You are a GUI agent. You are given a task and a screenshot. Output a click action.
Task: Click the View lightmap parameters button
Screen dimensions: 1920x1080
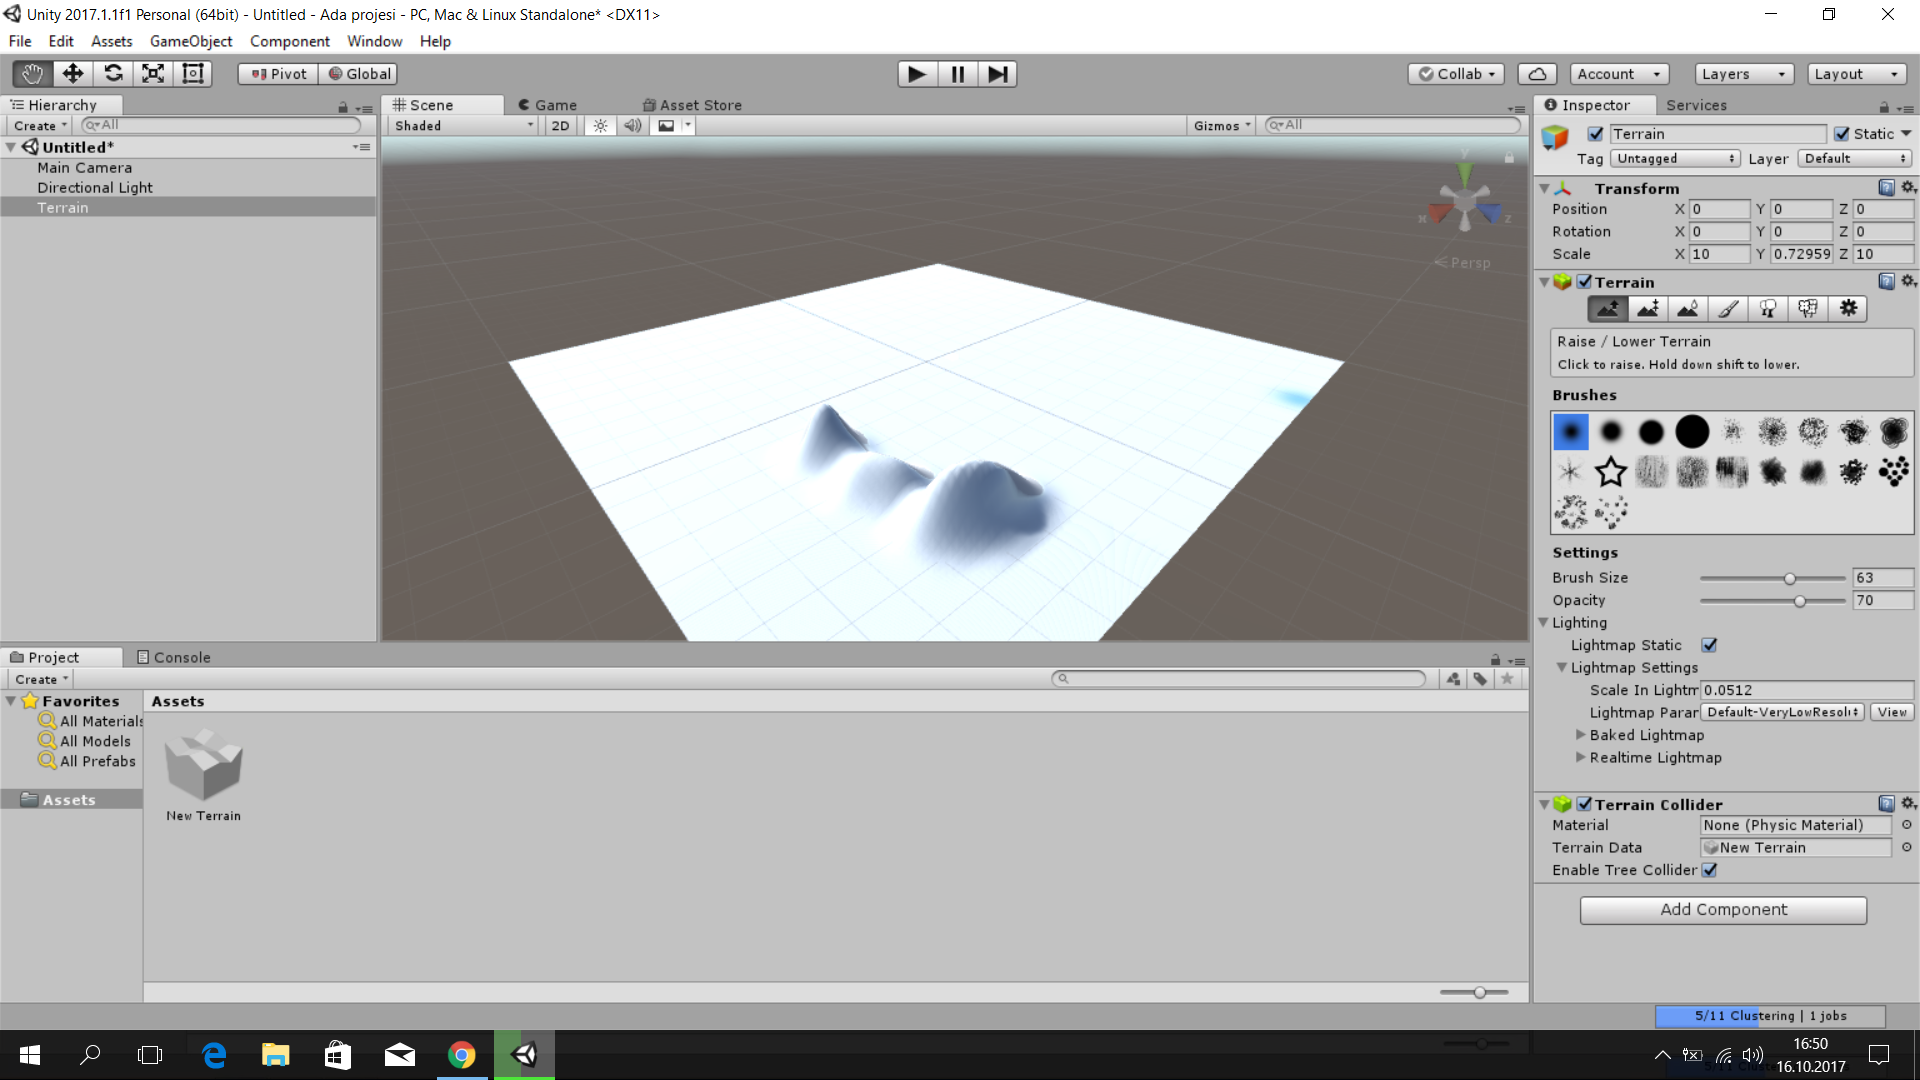click(1891, 712)
